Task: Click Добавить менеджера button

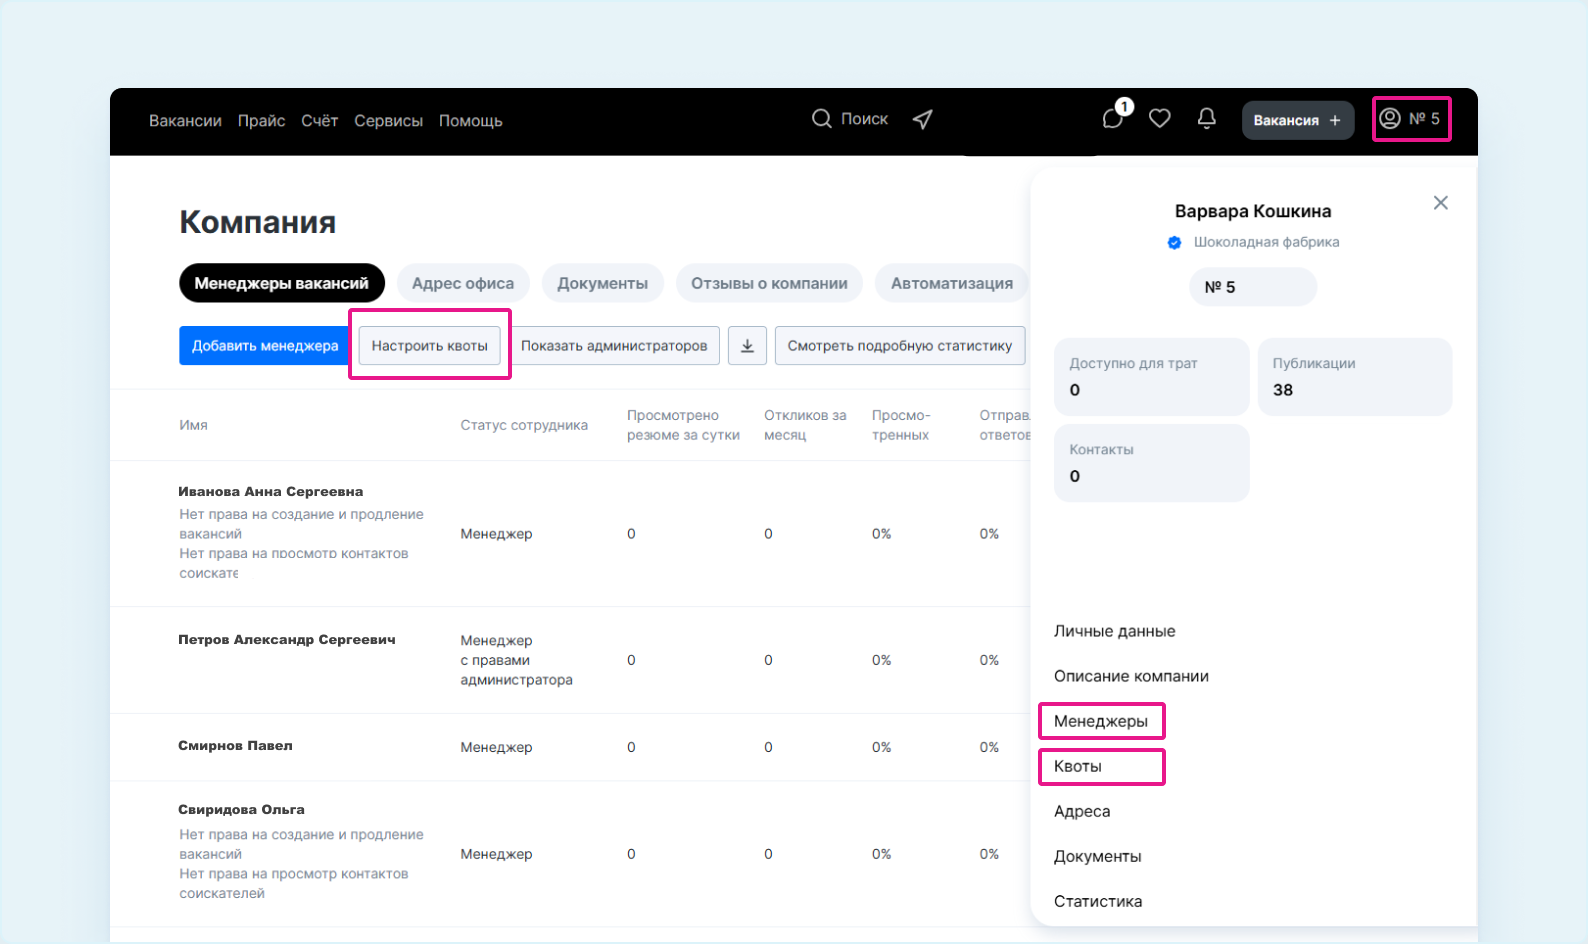Action: click(x=265, y=346)
